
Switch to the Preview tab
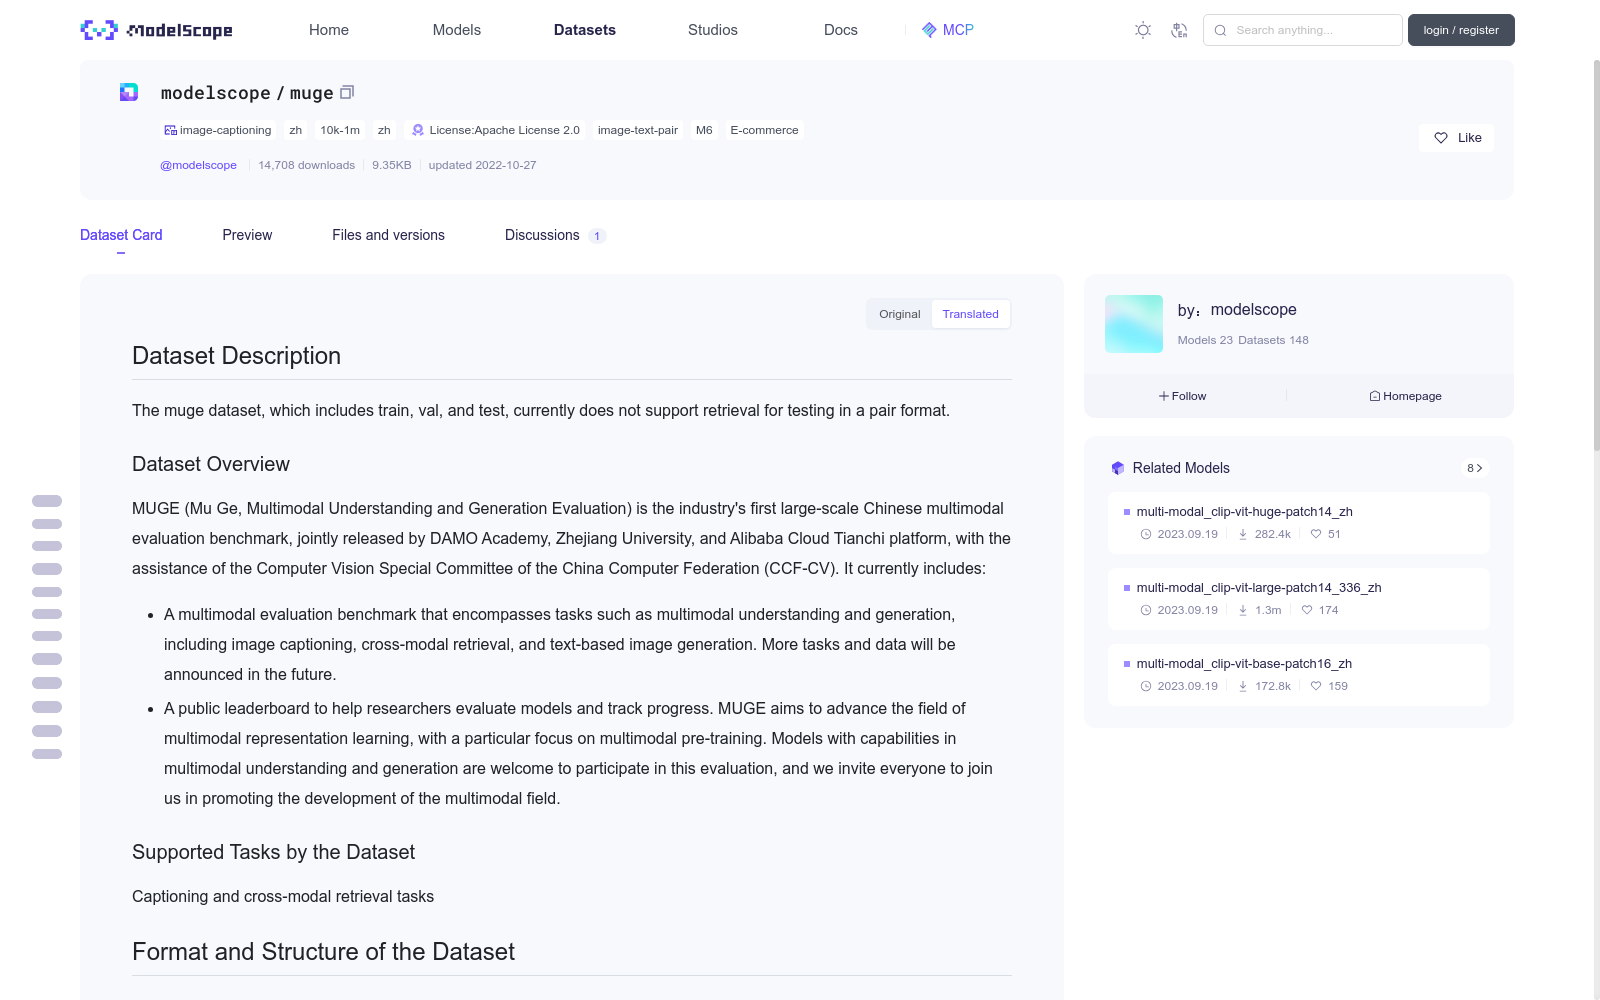click(x=247, y=235)
